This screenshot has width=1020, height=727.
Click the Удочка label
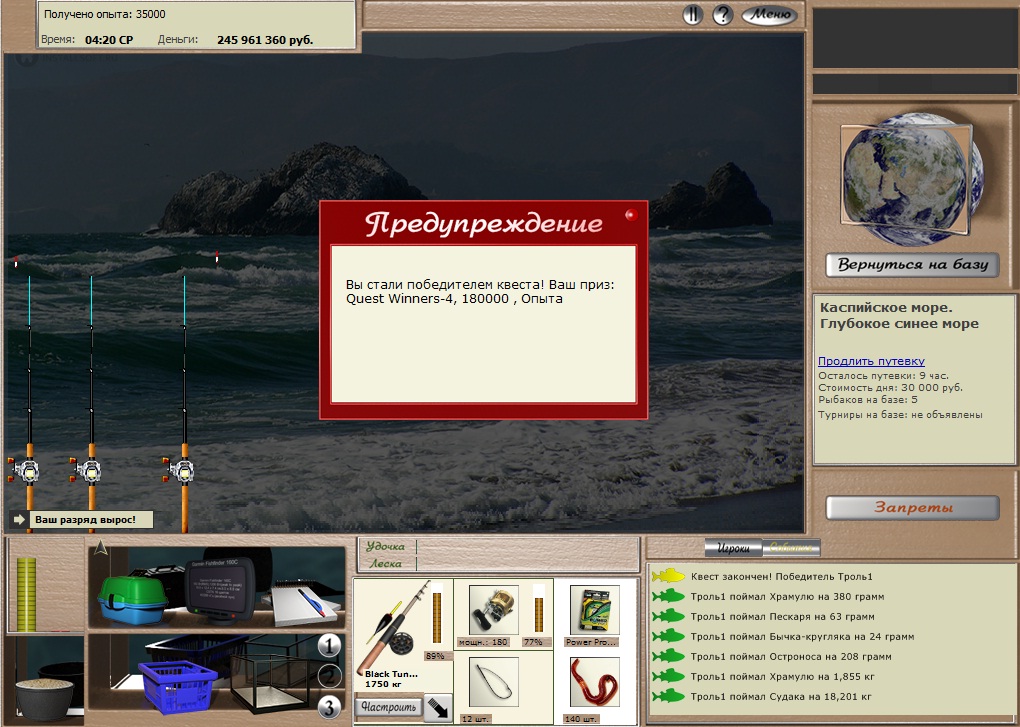[x=386, y=547]
